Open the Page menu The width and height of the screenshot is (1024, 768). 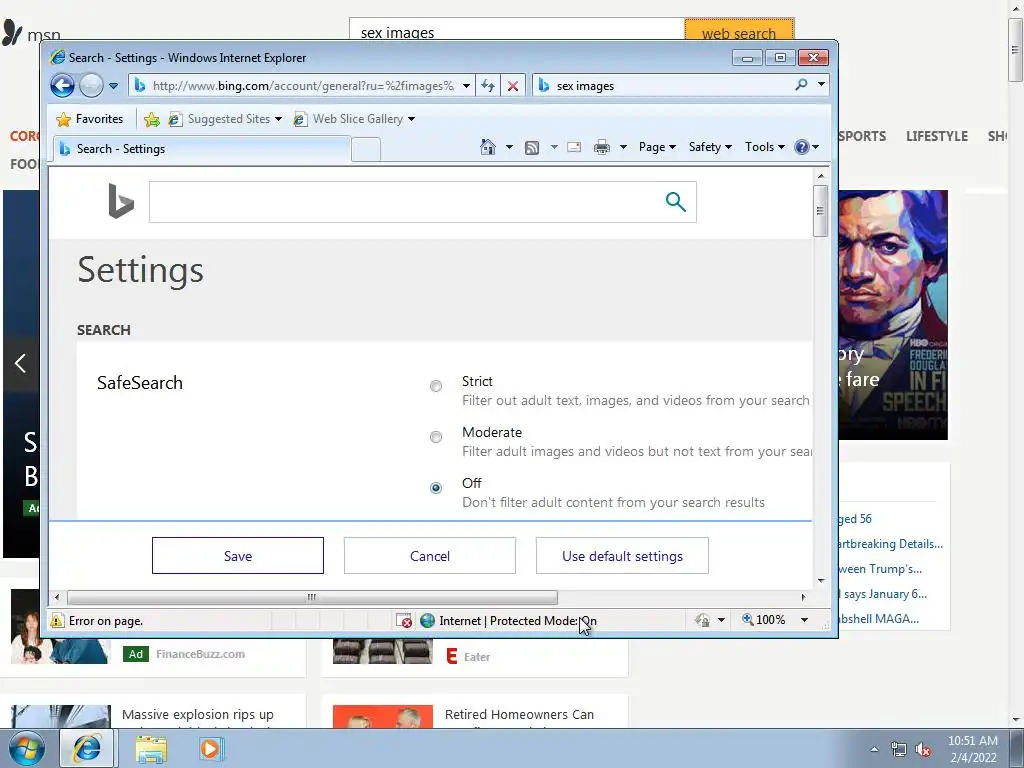[657, 147]
